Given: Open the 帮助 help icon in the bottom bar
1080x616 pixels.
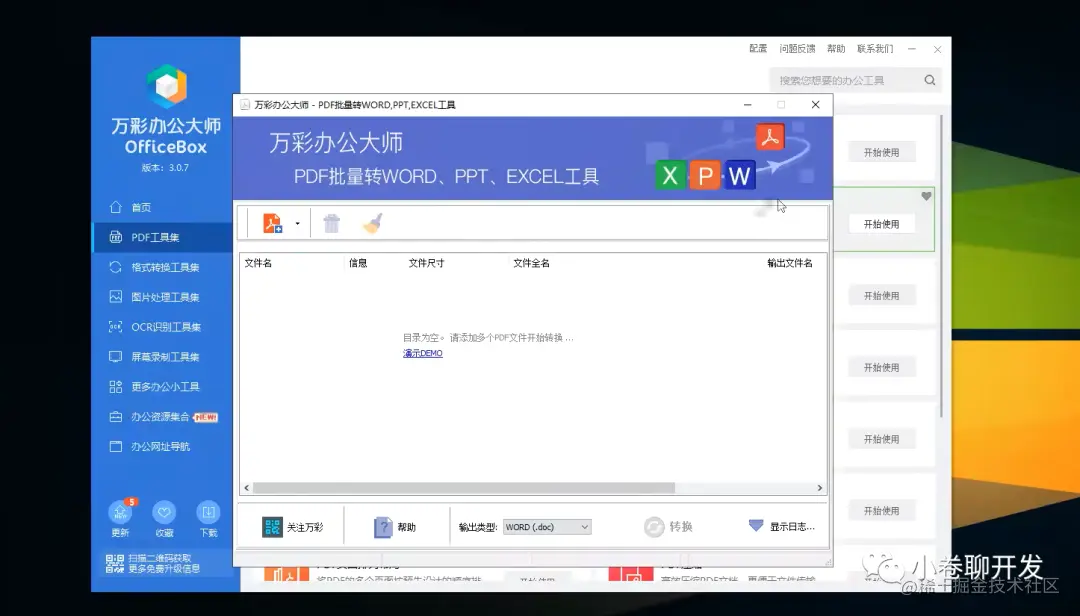Looking at the screenshot, I should [x=383, y=526].
